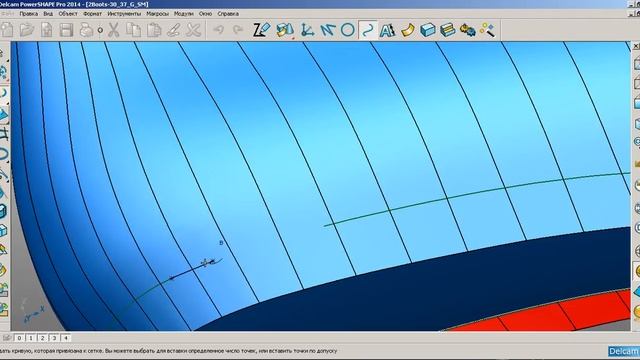Select level button 0
Image resolution: width=640 pixels, height=360 pixels.
[x=19, y=338]
